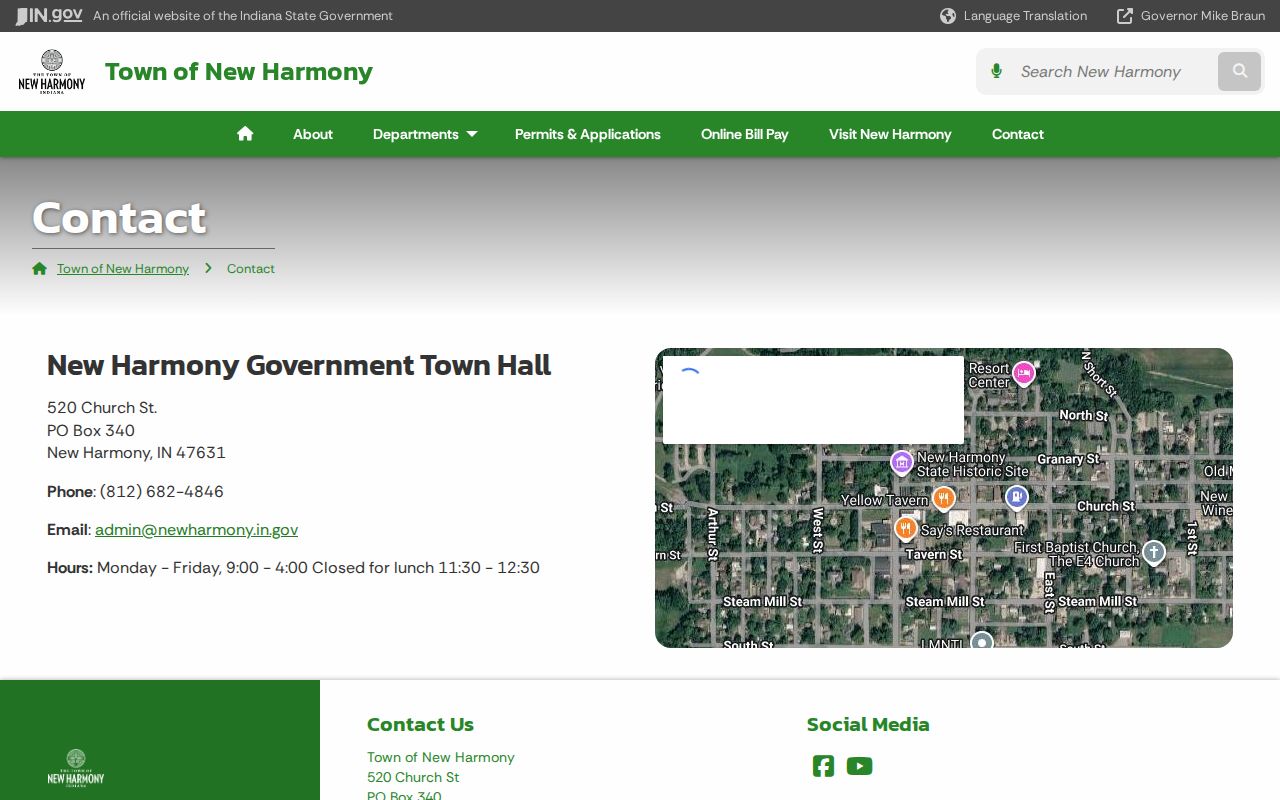Viewport: 1280px width, 800px height.
Task: Click the admin@newharmony.in.gov email link
Action: 197,529
